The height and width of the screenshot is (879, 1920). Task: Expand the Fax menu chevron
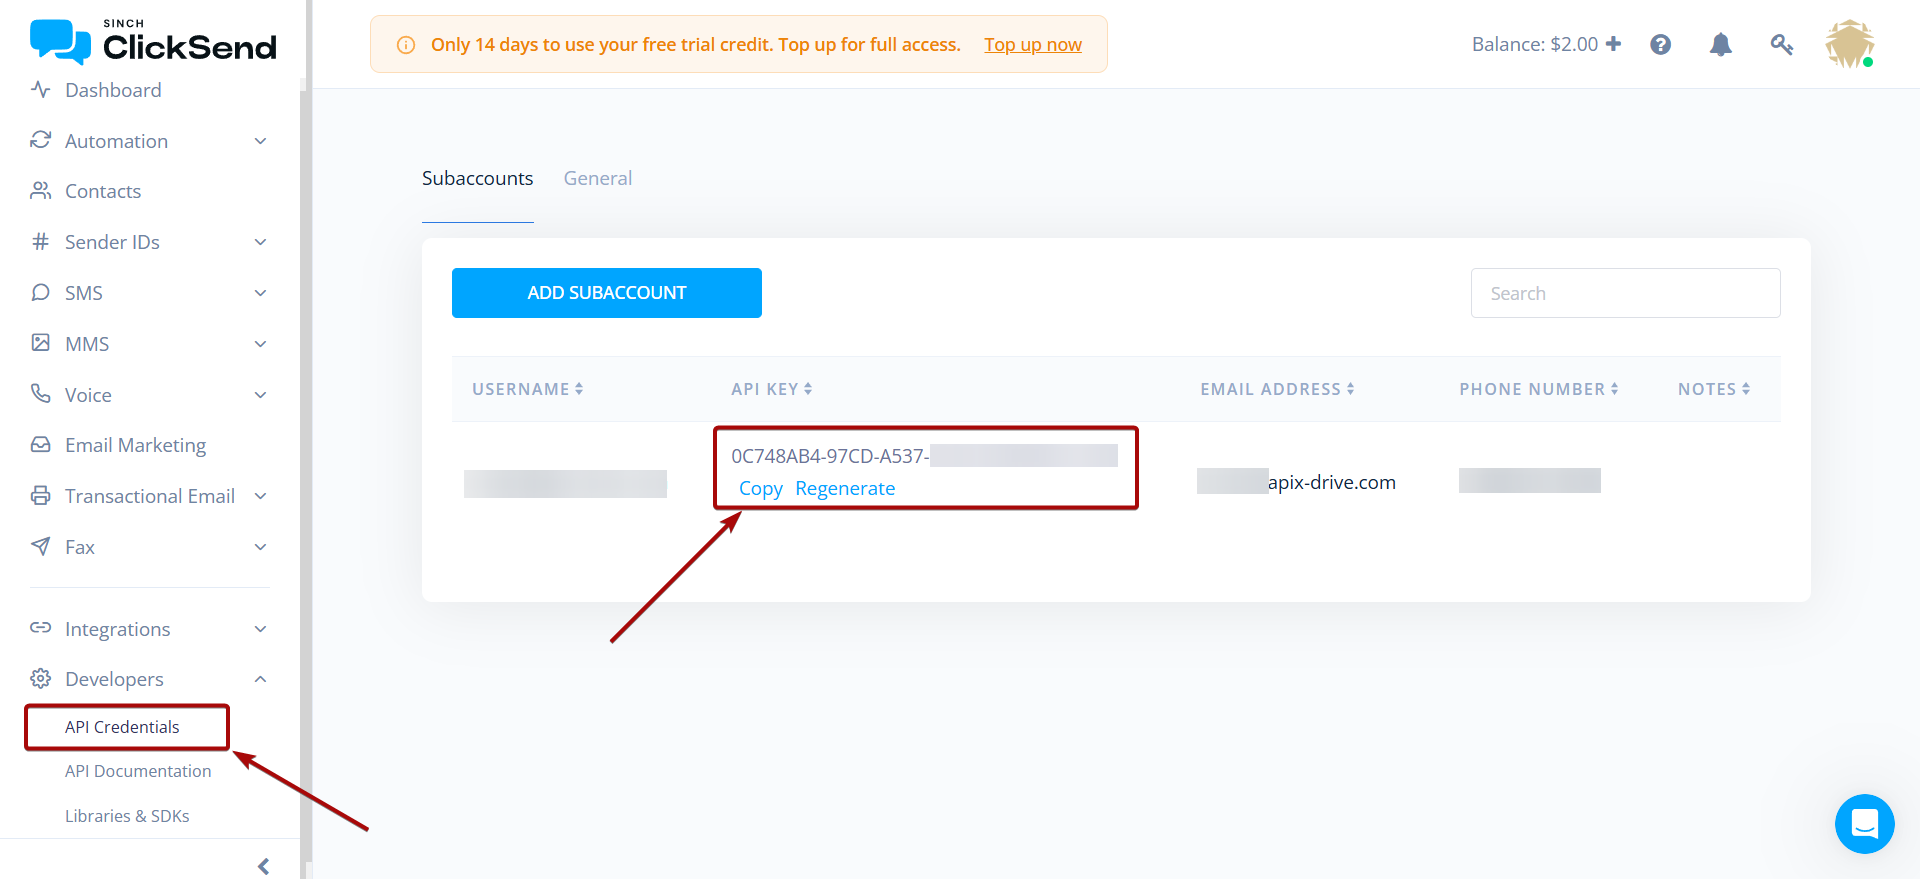(260, 547)
